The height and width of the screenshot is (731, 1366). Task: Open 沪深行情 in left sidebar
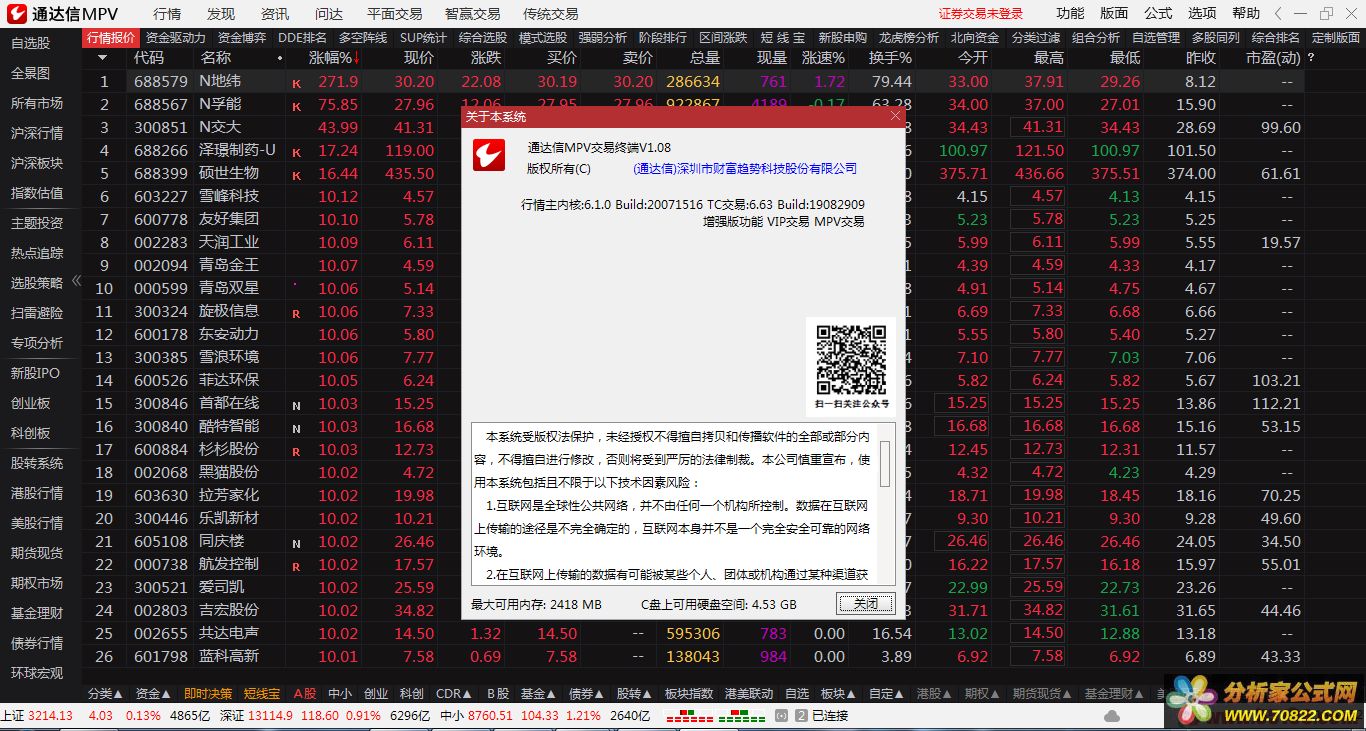point(37,133)
